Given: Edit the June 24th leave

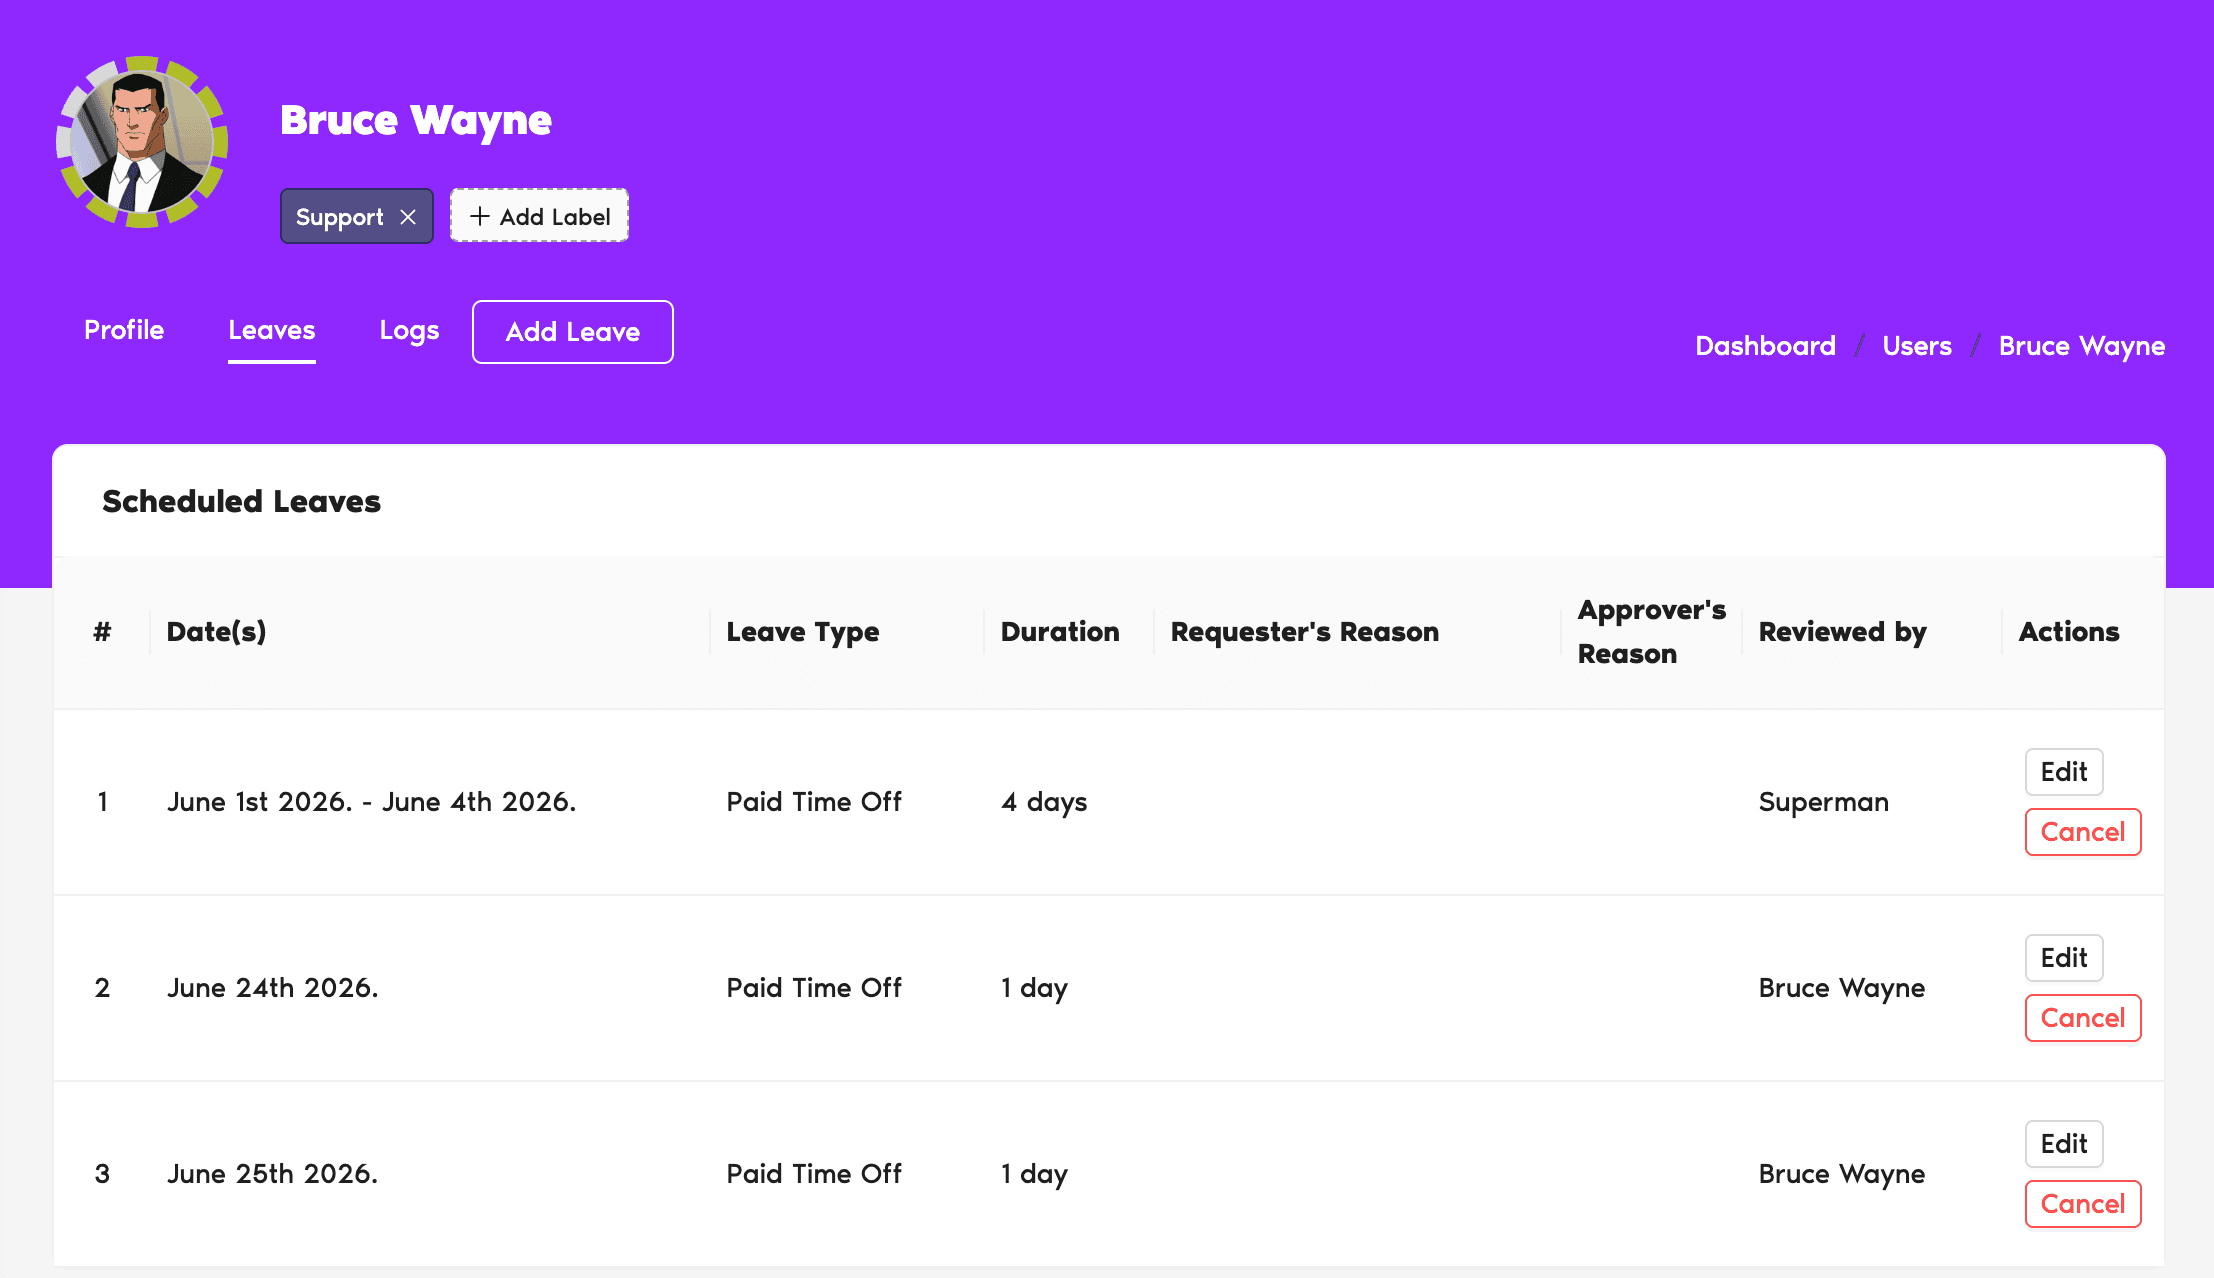Looking at the screenshot, I should [x=2063, y=958].
